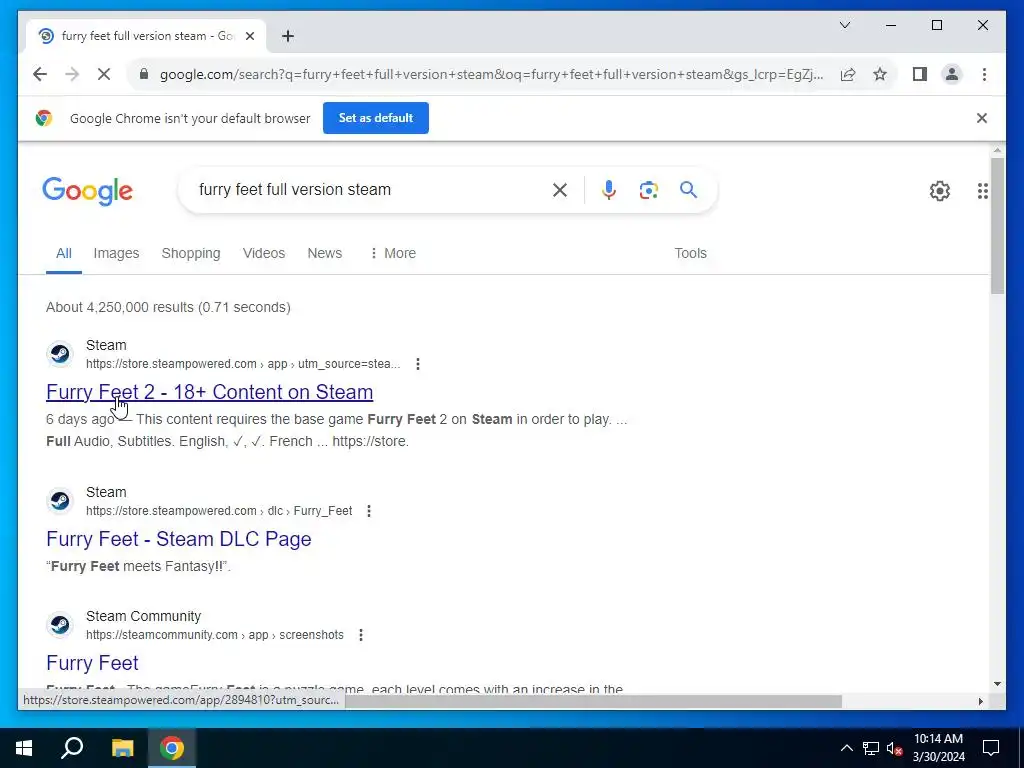Viewport: 1024px width, 768px height.
Task: Open Furry Feet 2 - 18+ Content on Steam link
Action: tap(210, 392)
